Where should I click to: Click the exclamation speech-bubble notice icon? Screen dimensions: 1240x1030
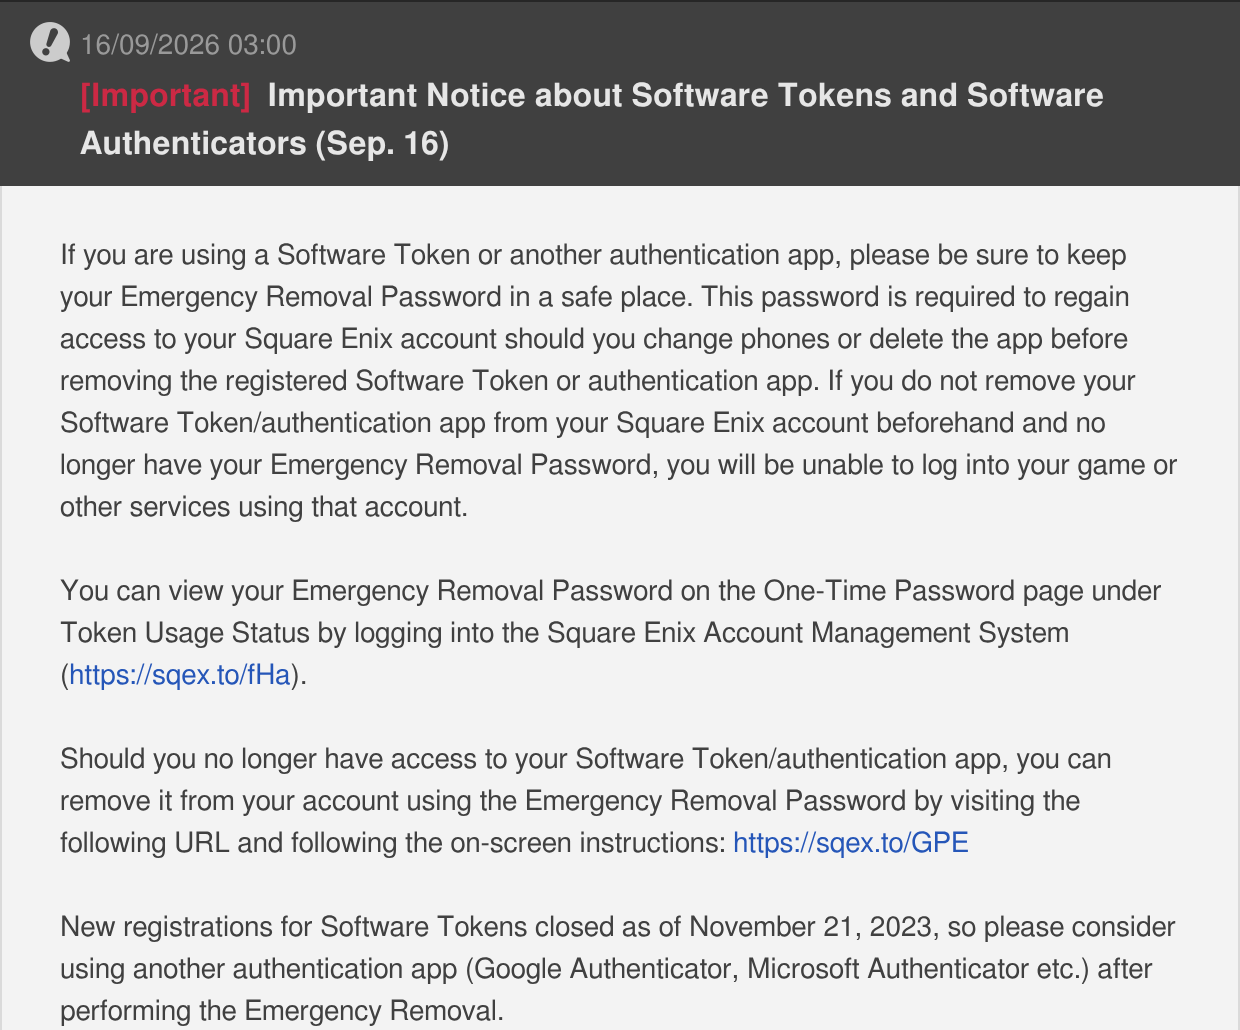pyautogui.click(x=50, y=43)
